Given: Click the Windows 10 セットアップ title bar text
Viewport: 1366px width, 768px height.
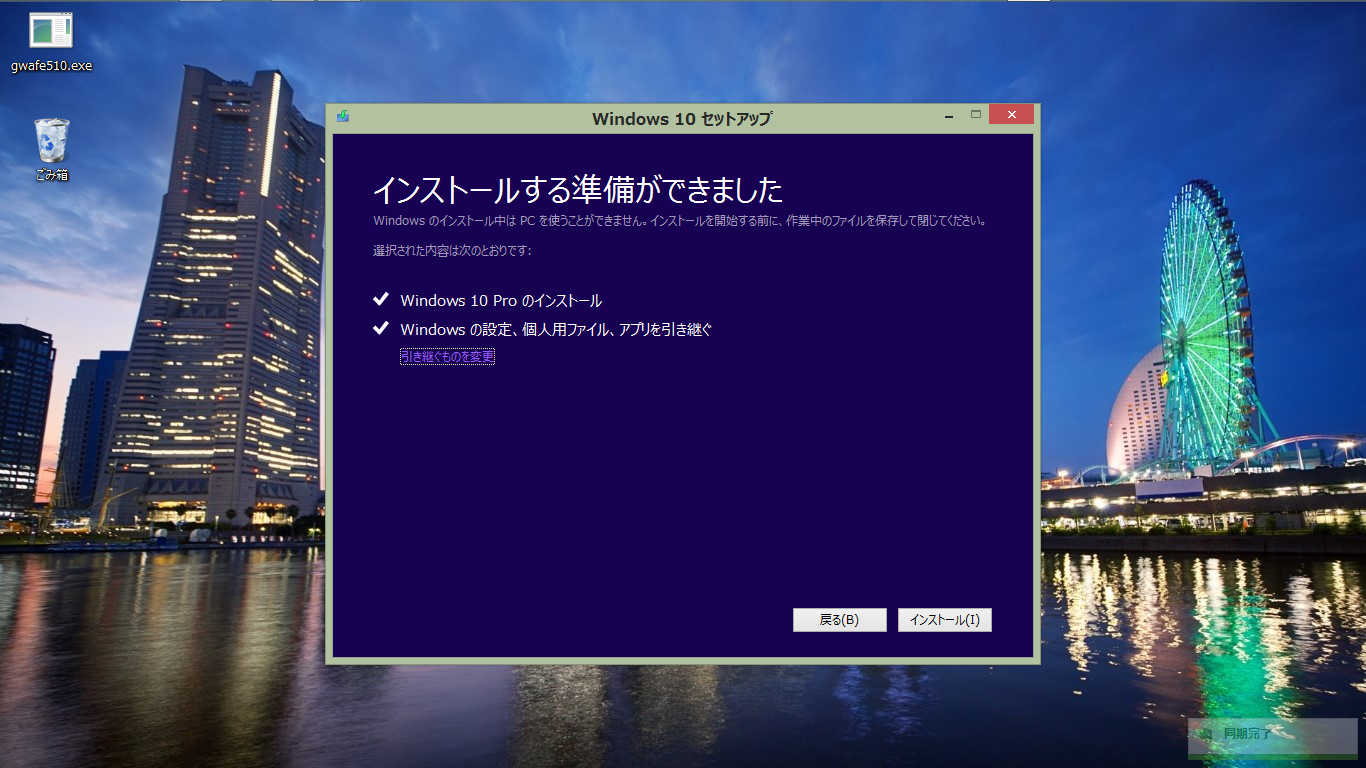Looking at the screenshot, I should click(x=682, y=118).
